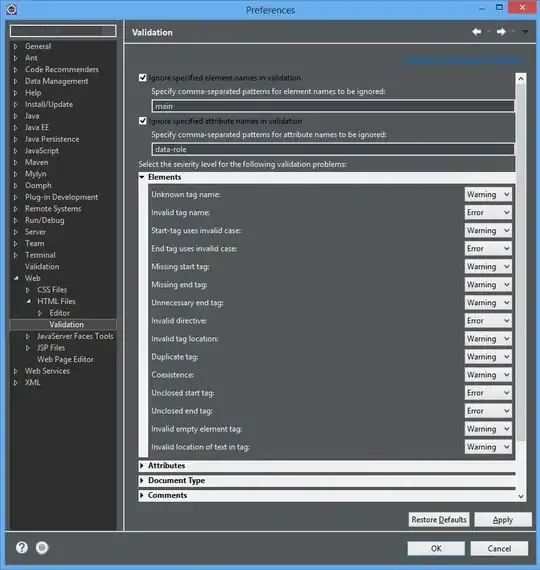Screen dimensions: 540x570
Task: Expand the CSS Files node
Action: click(x=28, y=290)
